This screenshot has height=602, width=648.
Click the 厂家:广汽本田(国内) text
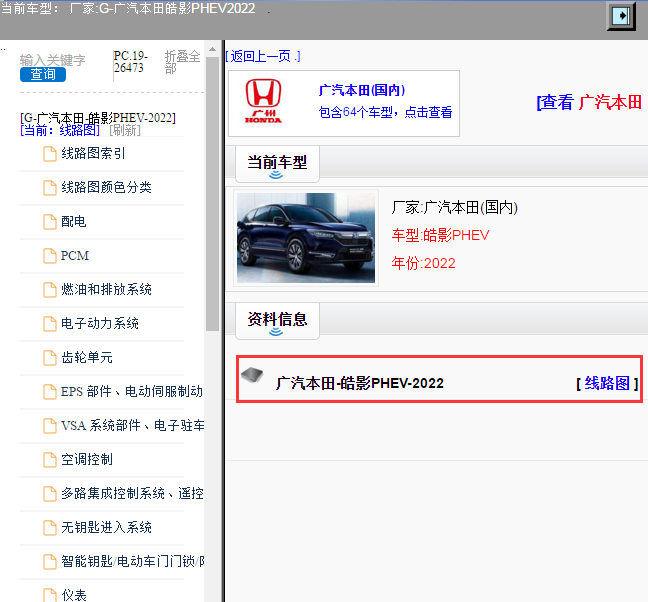click(x=455, y=207)
